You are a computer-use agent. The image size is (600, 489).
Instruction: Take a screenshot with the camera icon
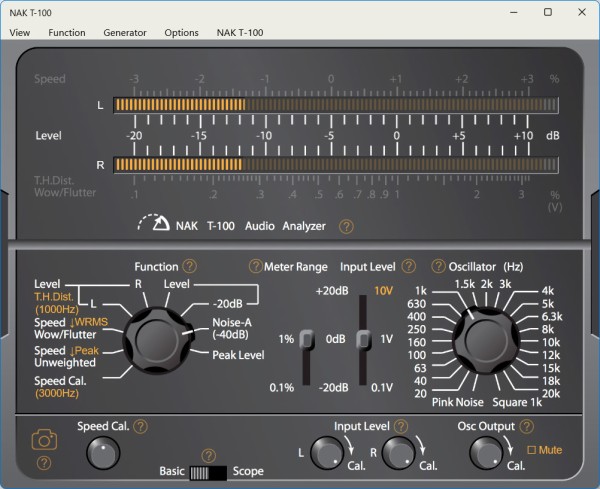[44, 440]
